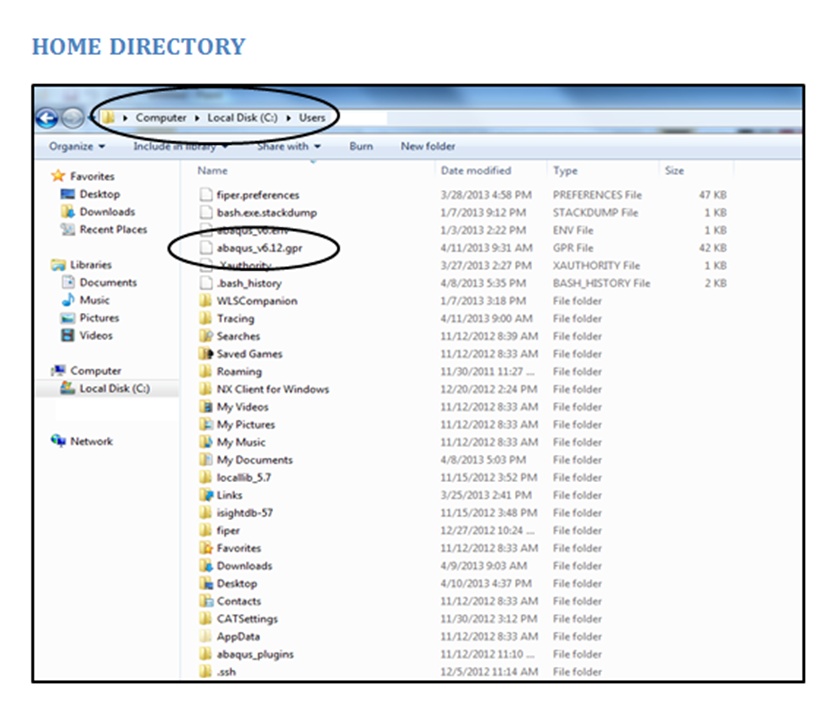Select .bash_history file icon
Viewport: 838px width, 702px height.
click(x=206, y=283)
